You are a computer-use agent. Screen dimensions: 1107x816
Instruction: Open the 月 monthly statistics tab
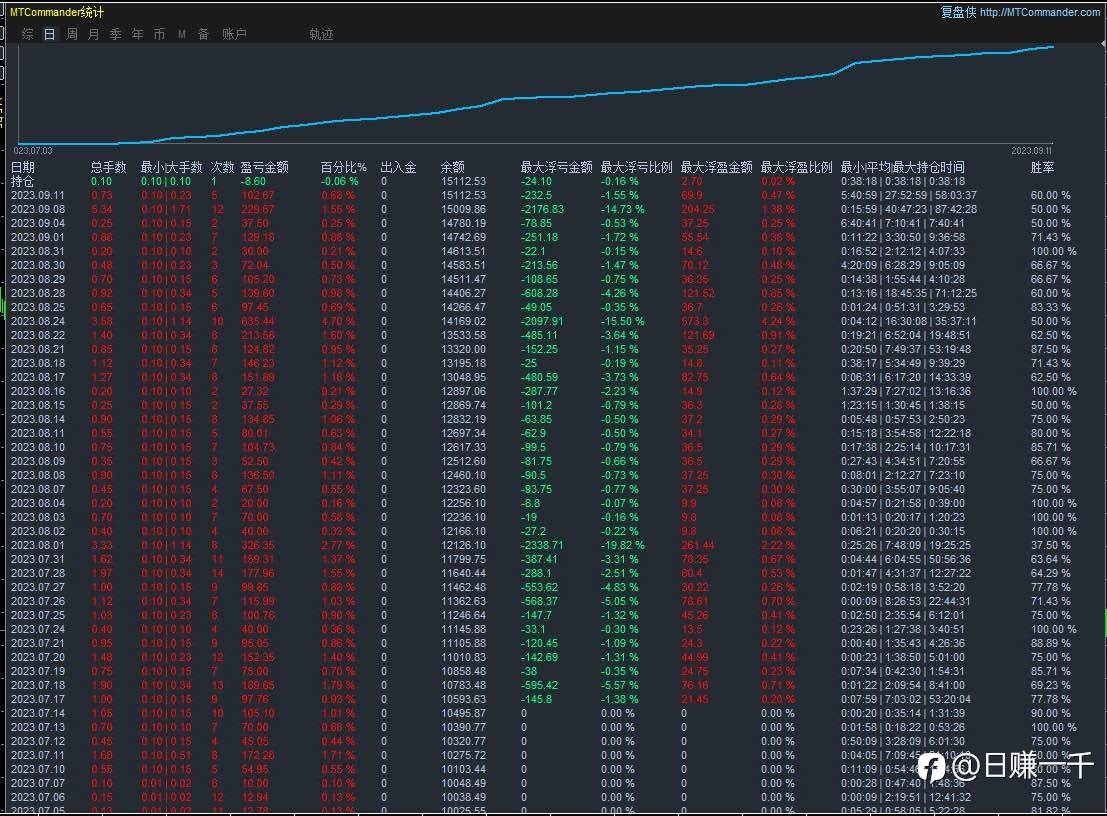coord(93,34)
